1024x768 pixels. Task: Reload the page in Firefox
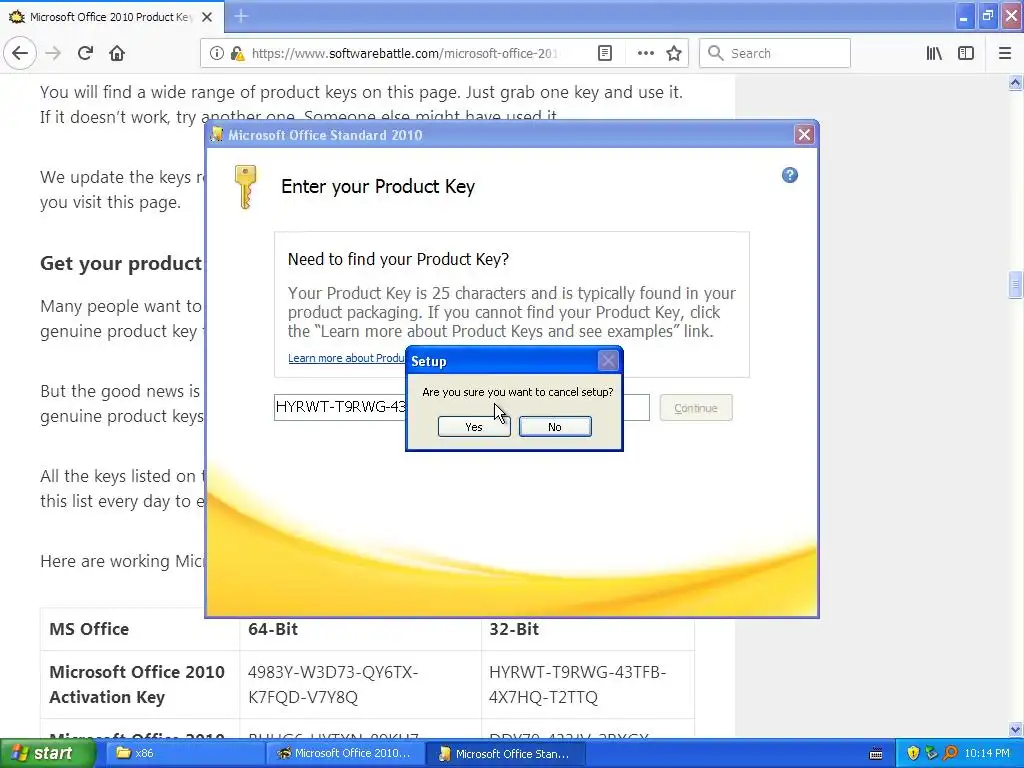[x=85, y=53]
